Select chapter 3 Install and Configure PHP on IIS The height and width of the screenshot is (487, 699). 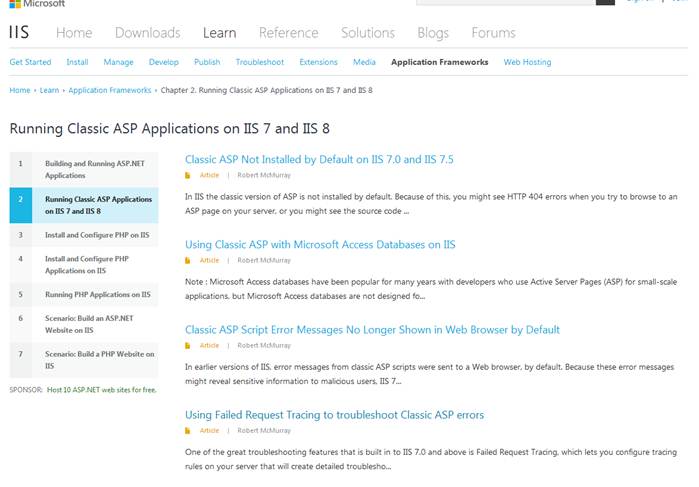(97, 235)
